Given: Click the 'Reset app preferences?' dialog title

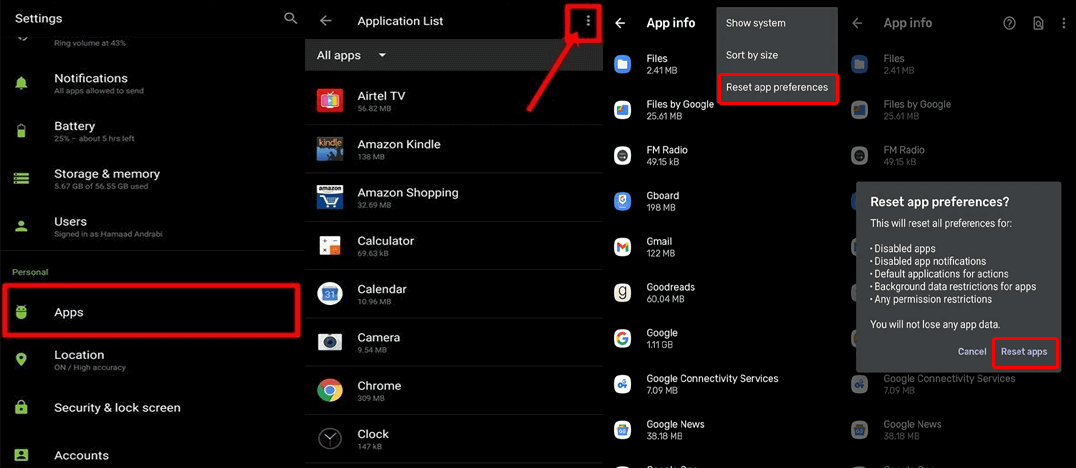Looking at the screenshot, I should pyautogui.click(x=942, y=202).
